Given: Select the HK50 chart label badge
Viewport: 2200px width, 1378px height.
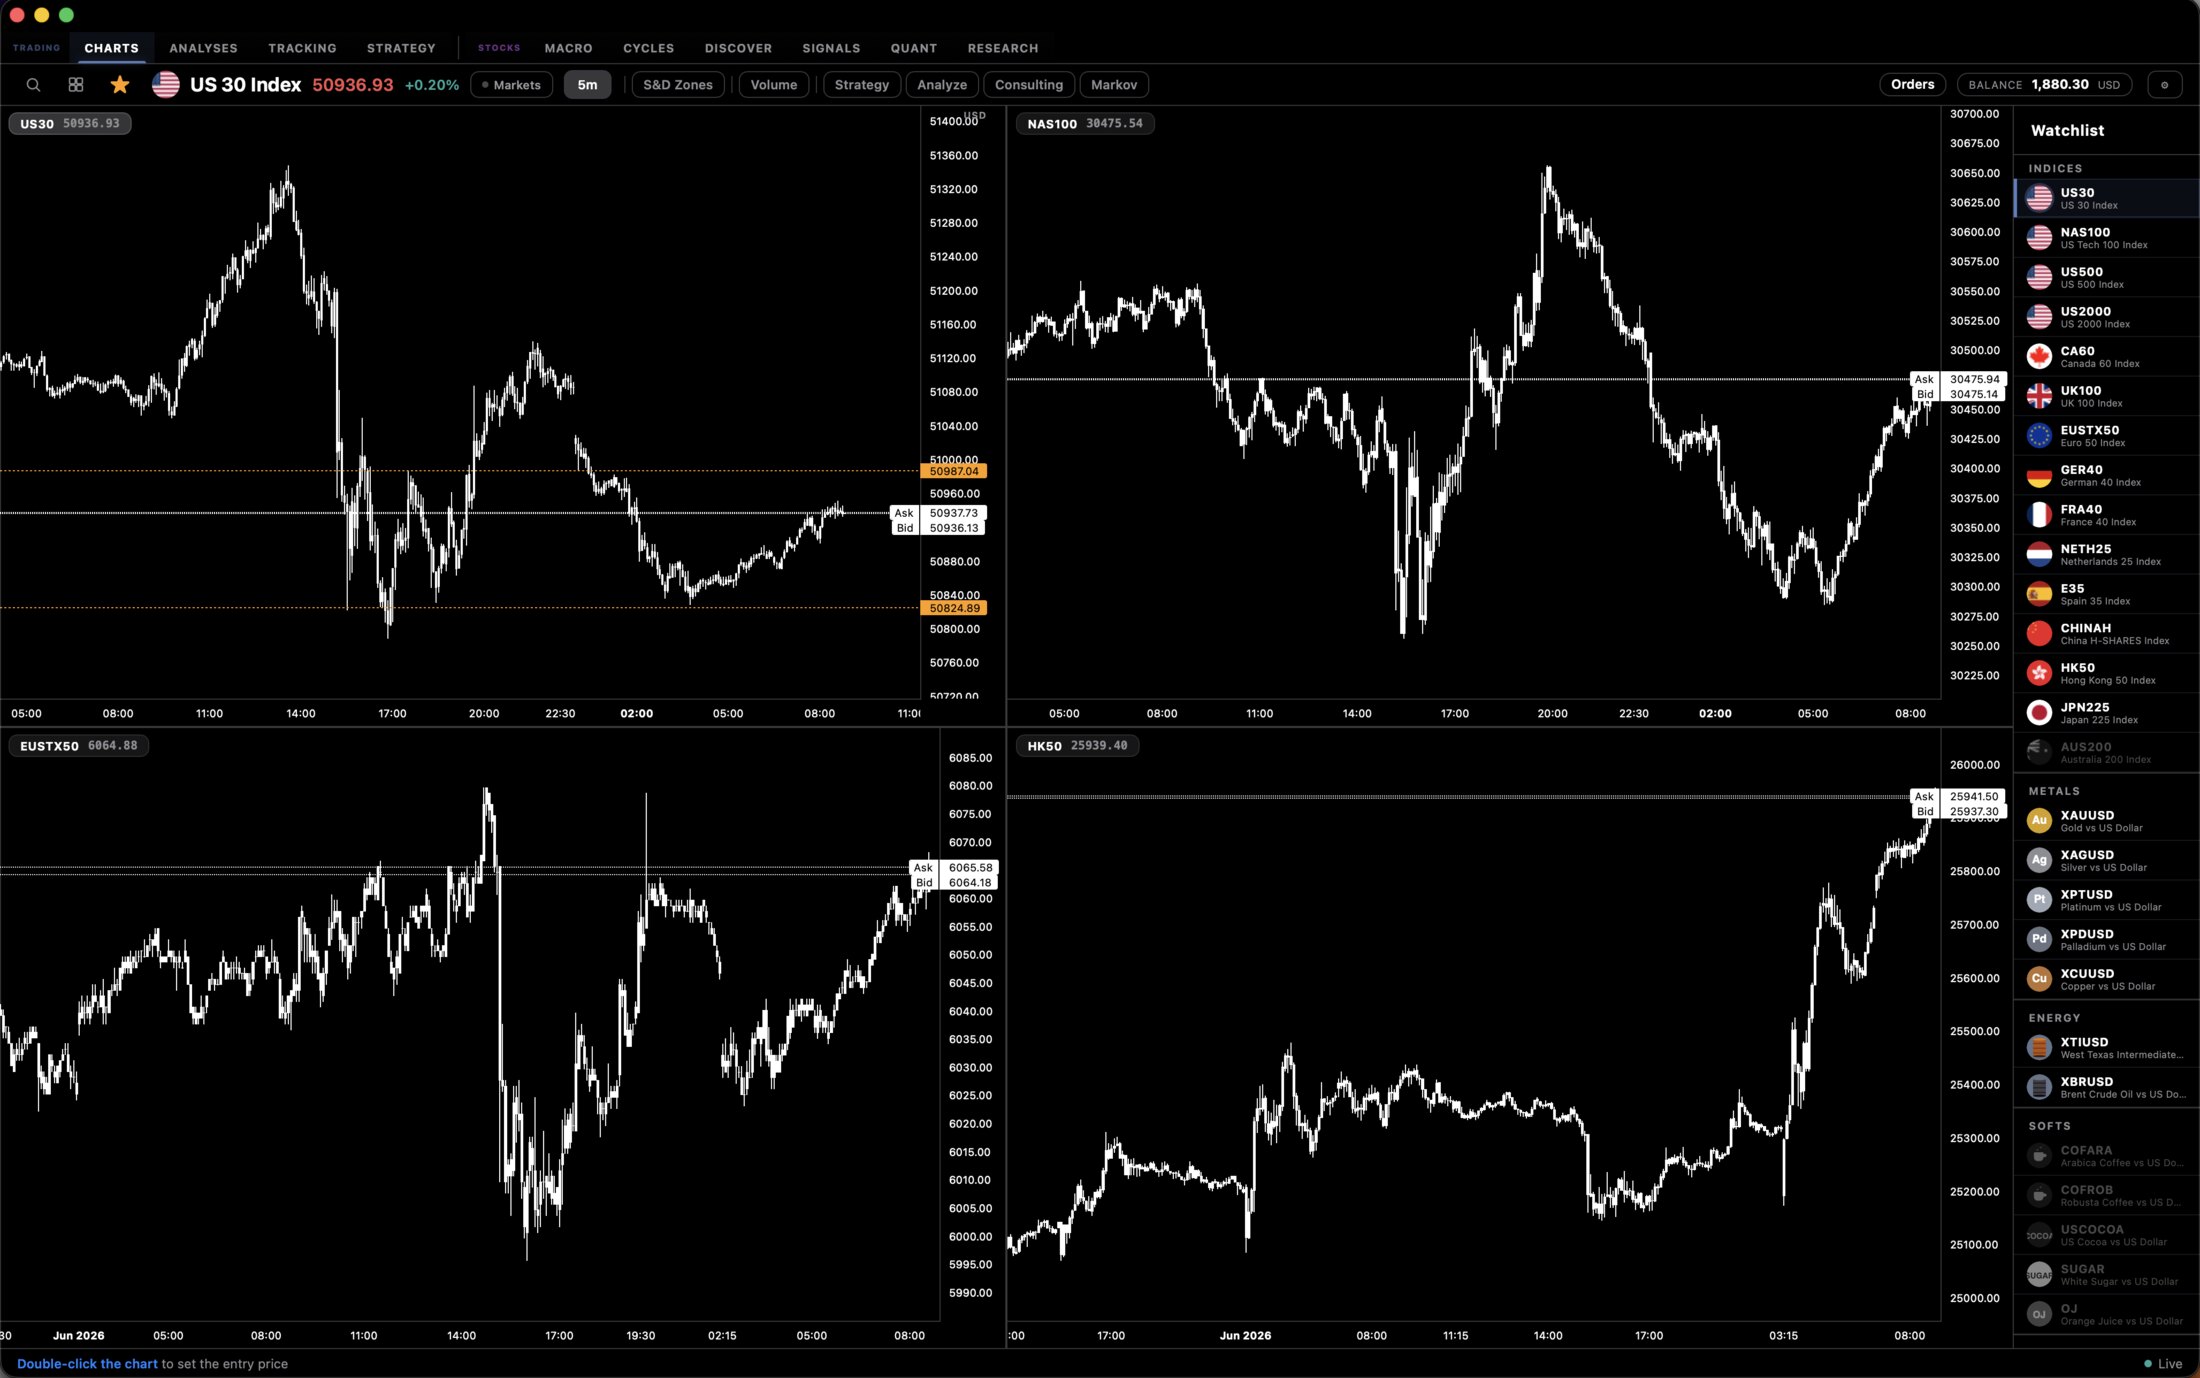Looking at the screenshot, I should (x=1077, y=746).
